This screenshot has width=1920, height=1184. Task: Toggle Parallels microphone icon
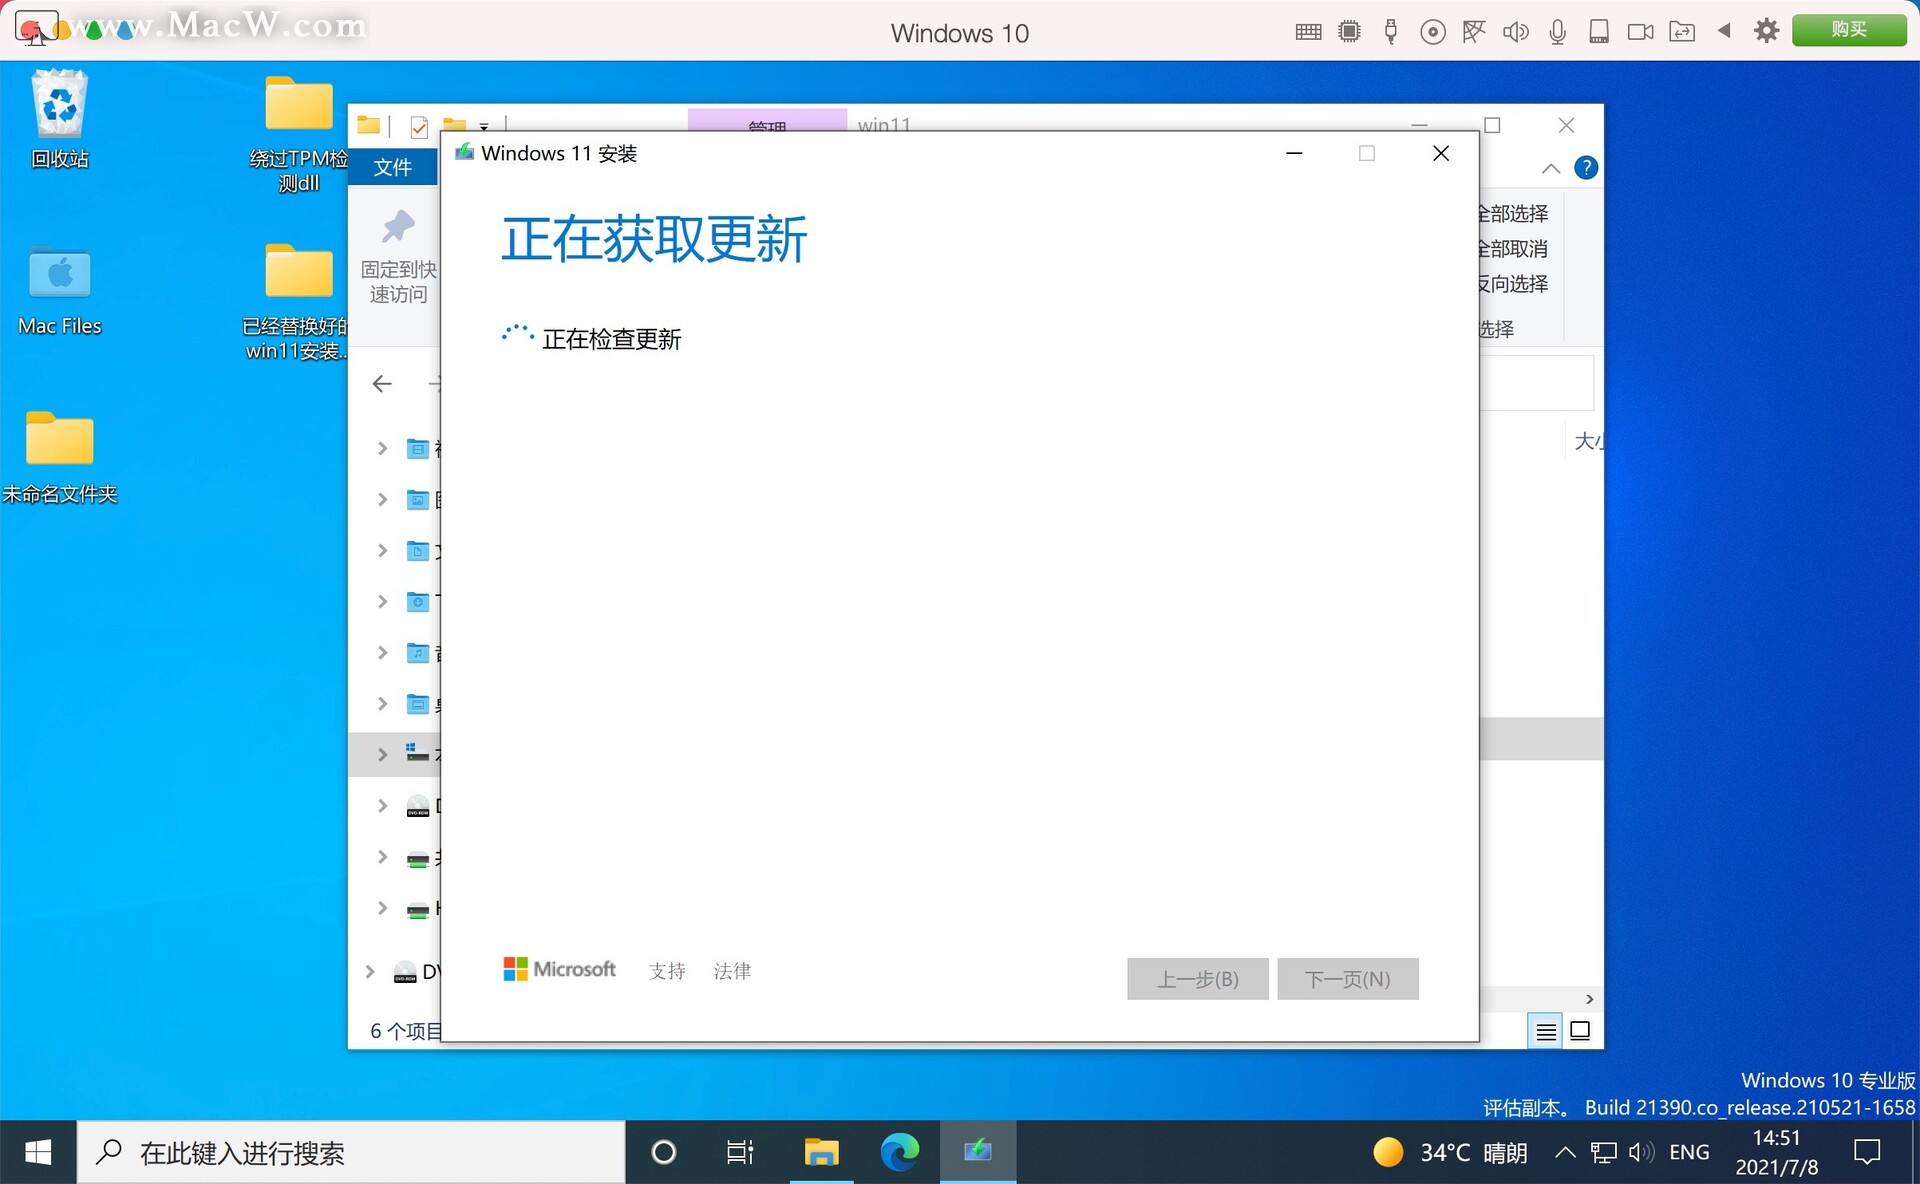tap(1557, 32)
